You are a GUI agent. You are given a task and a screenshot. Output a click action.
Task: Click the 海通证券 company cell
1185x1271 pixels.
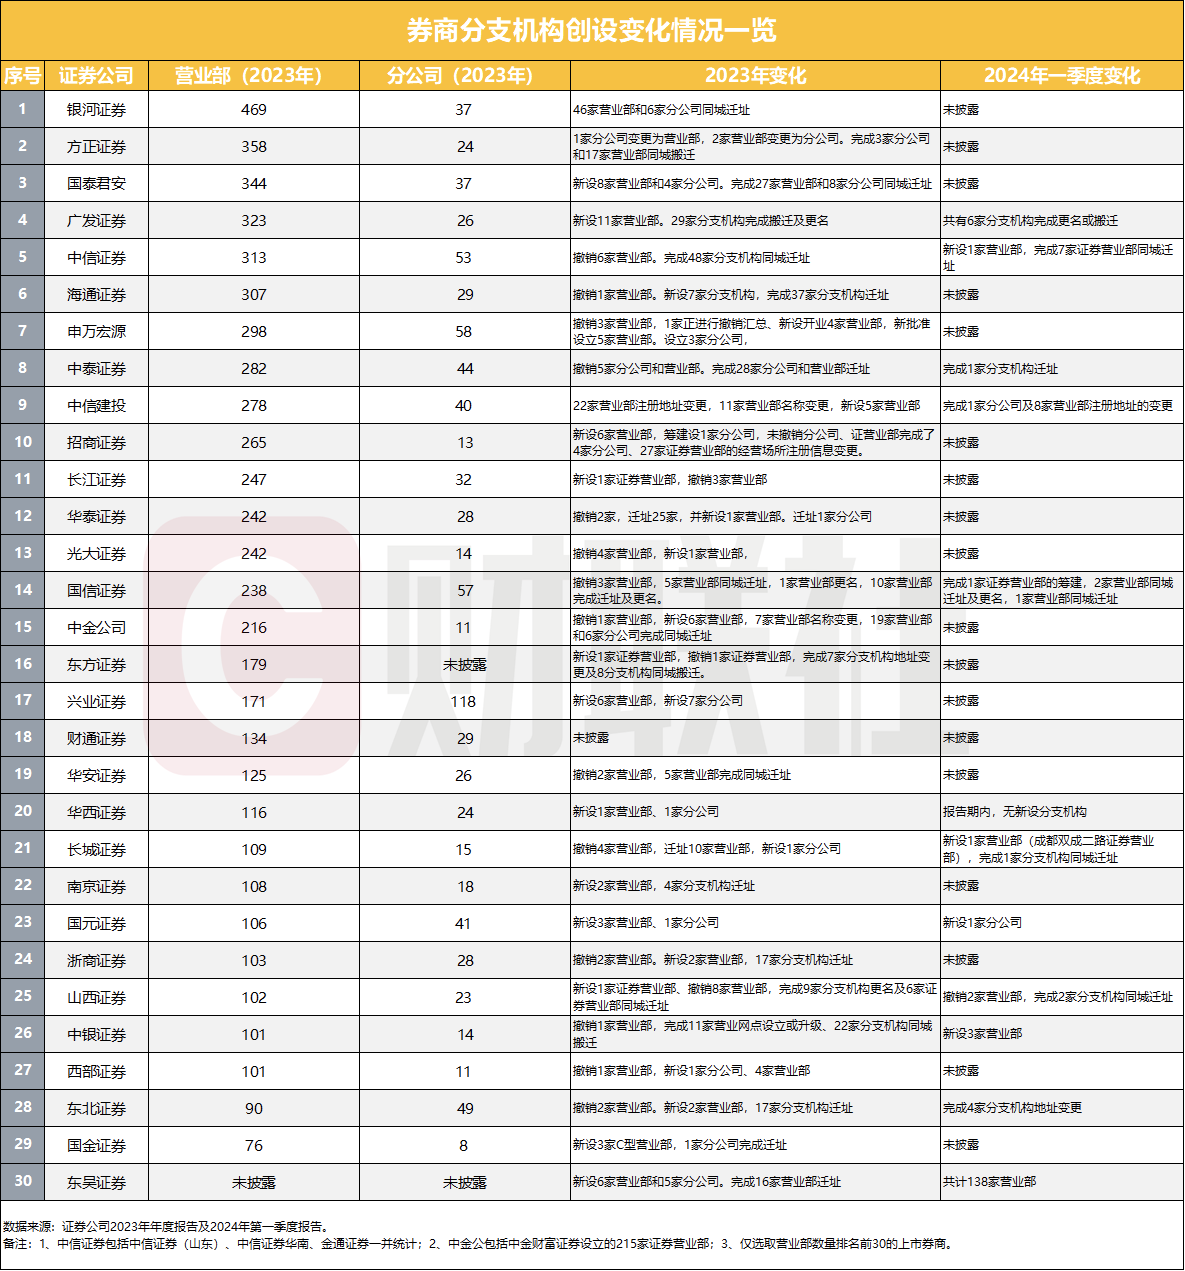click(x=96, y=295)
